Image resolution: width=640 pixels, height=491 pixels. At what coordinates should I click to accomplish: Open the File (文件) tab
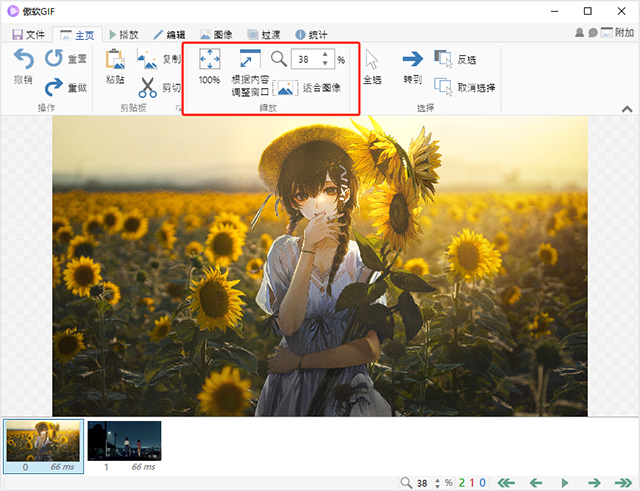pos(28,35)
